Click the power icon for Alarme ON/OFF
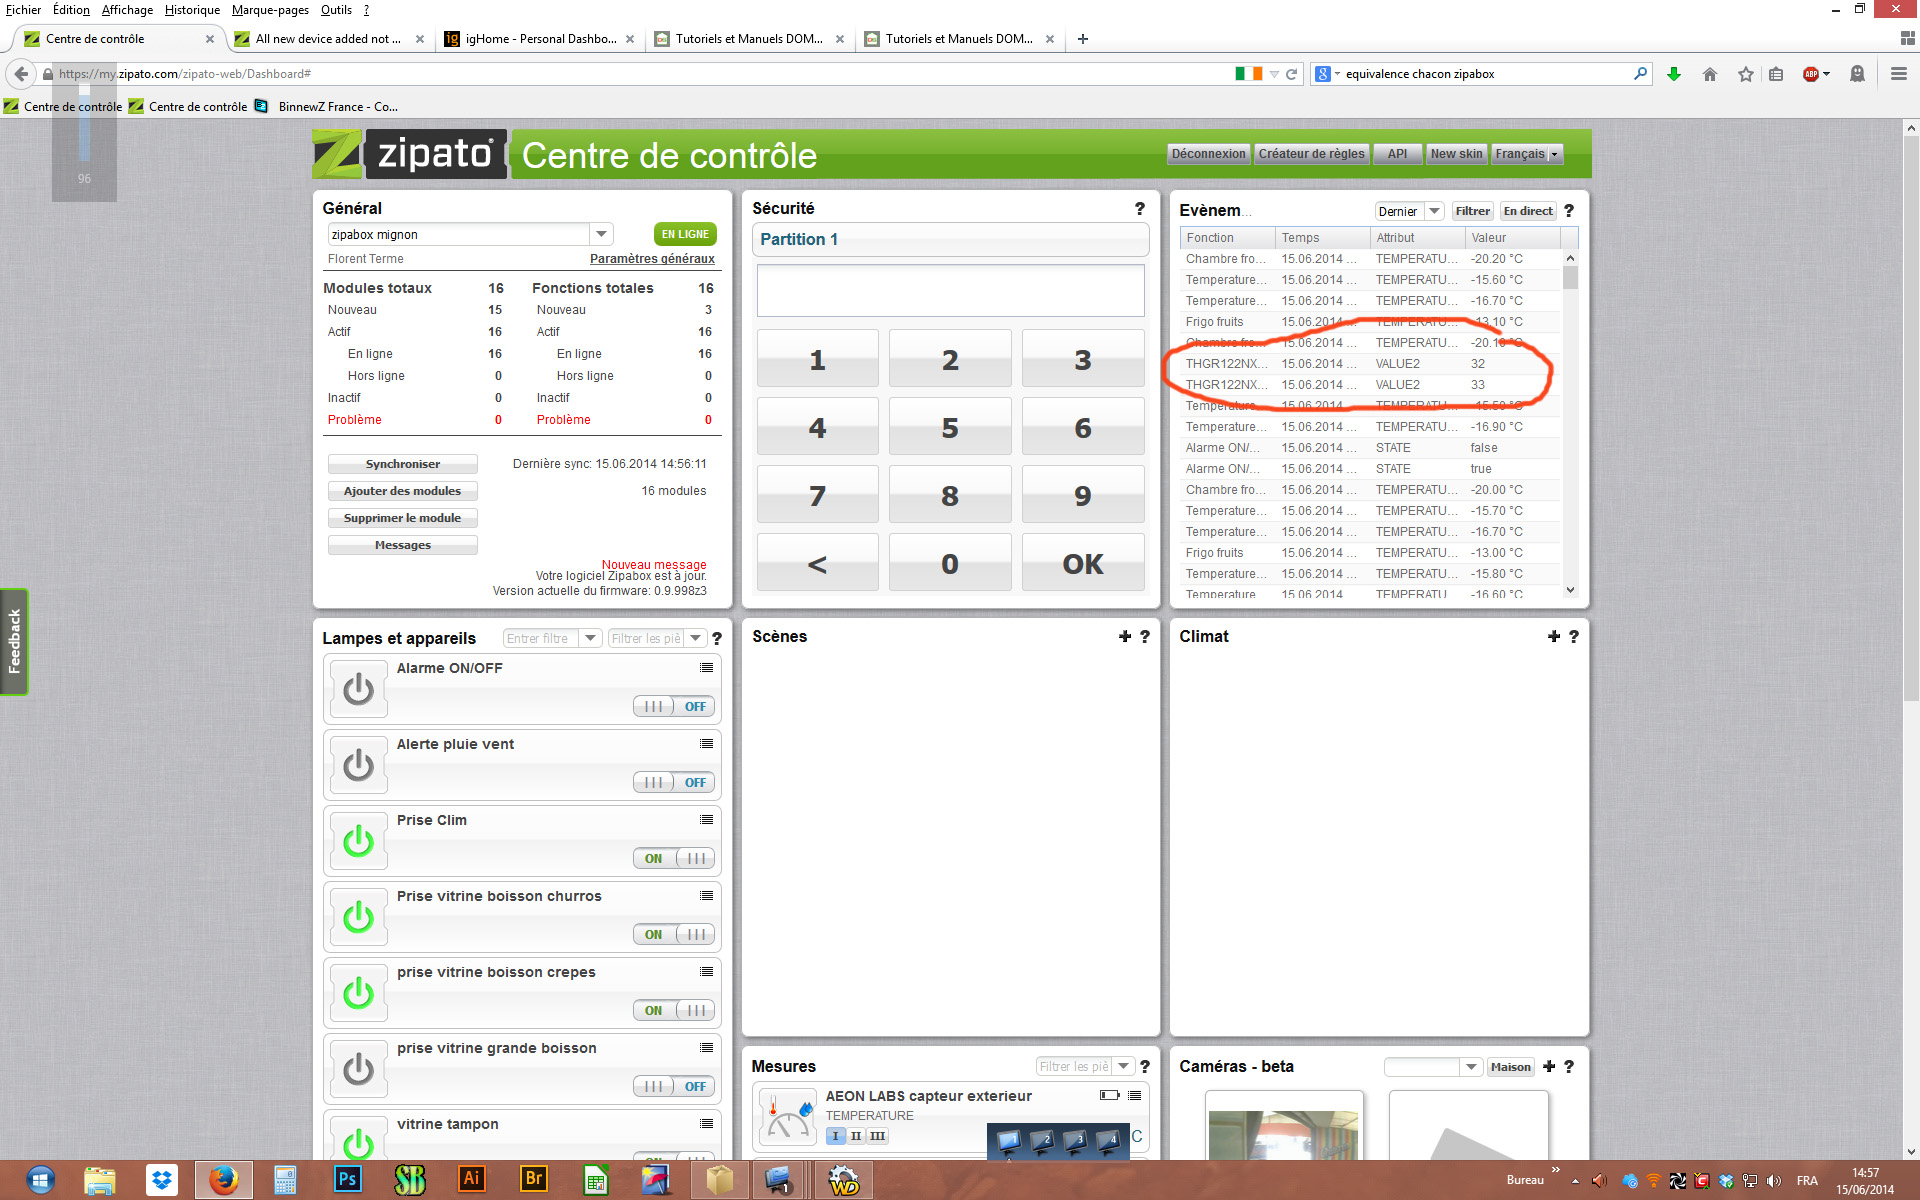This screenshot has height=1200, width=1920. (358, 690)
